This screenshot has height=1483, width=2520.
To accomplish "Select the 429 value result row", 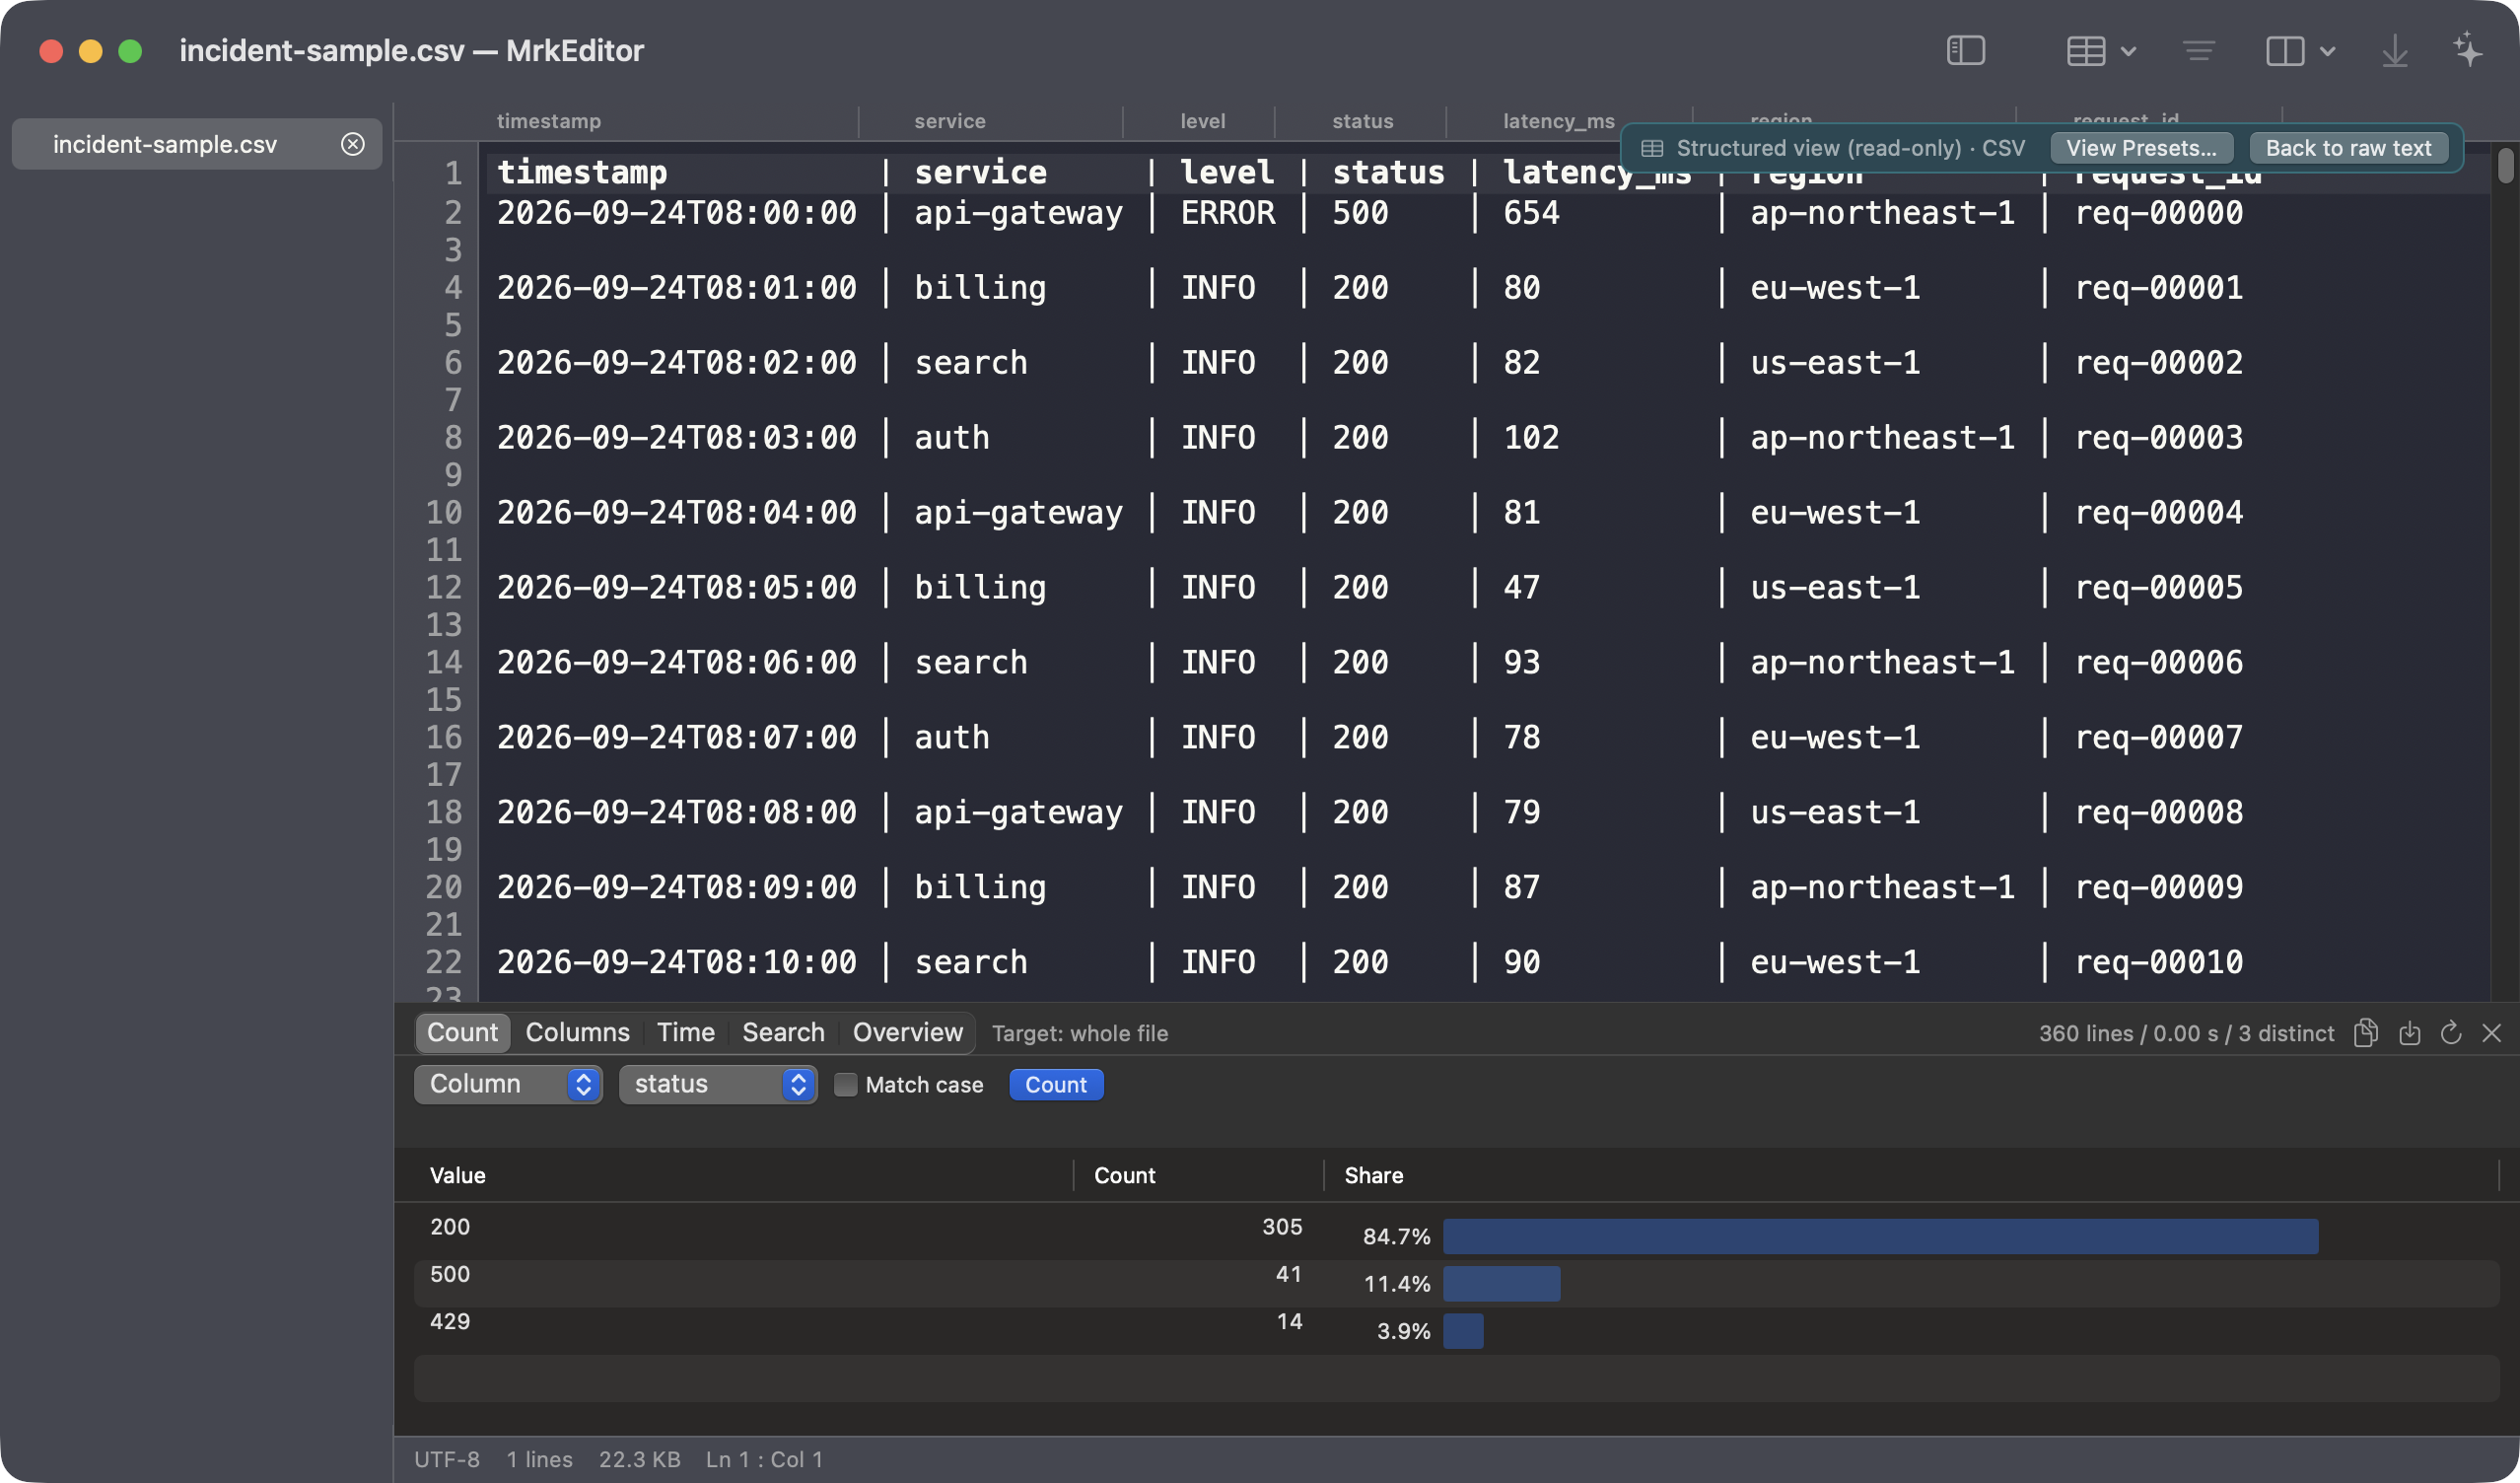I will click(1456, 1330).
